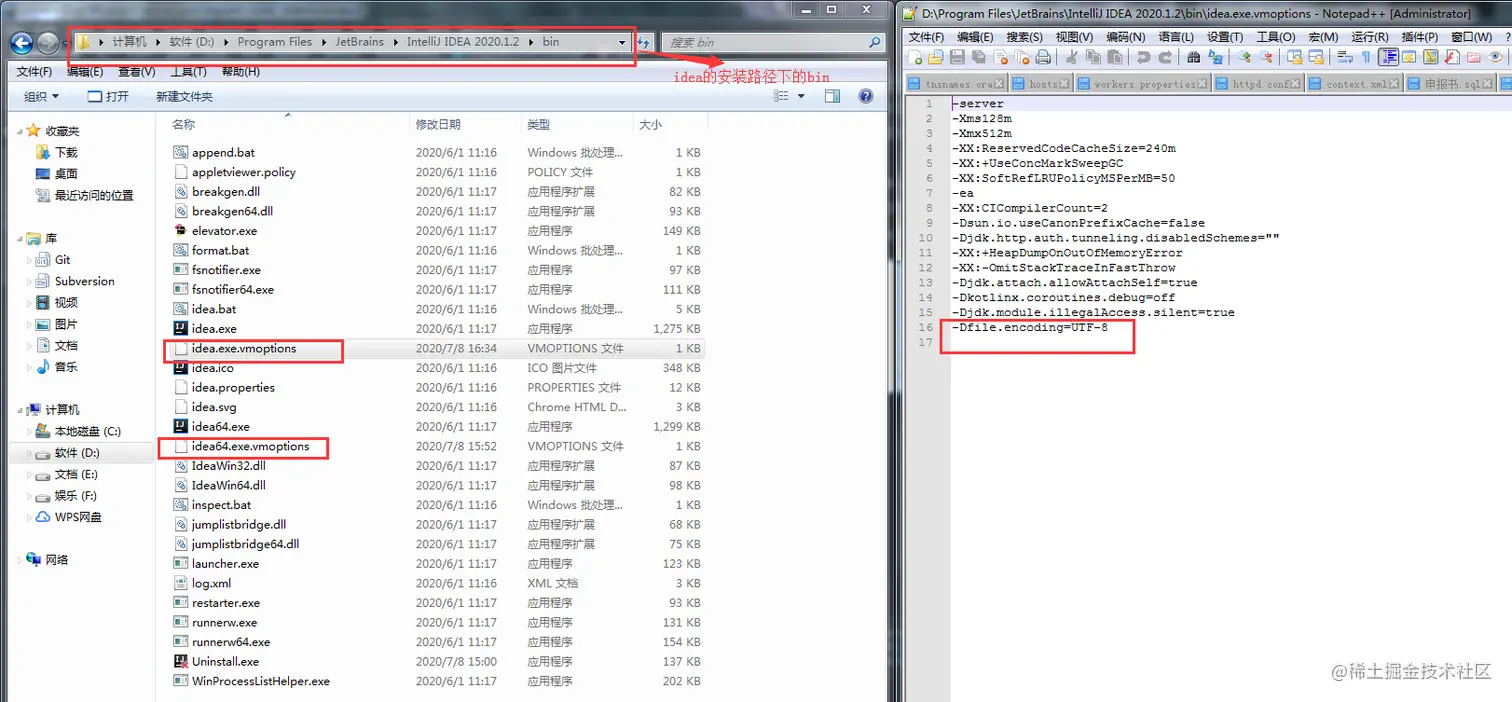Click the 打开 button in Explorer toolbar
Screen dimensions: 1512x702
pos(108,96)
